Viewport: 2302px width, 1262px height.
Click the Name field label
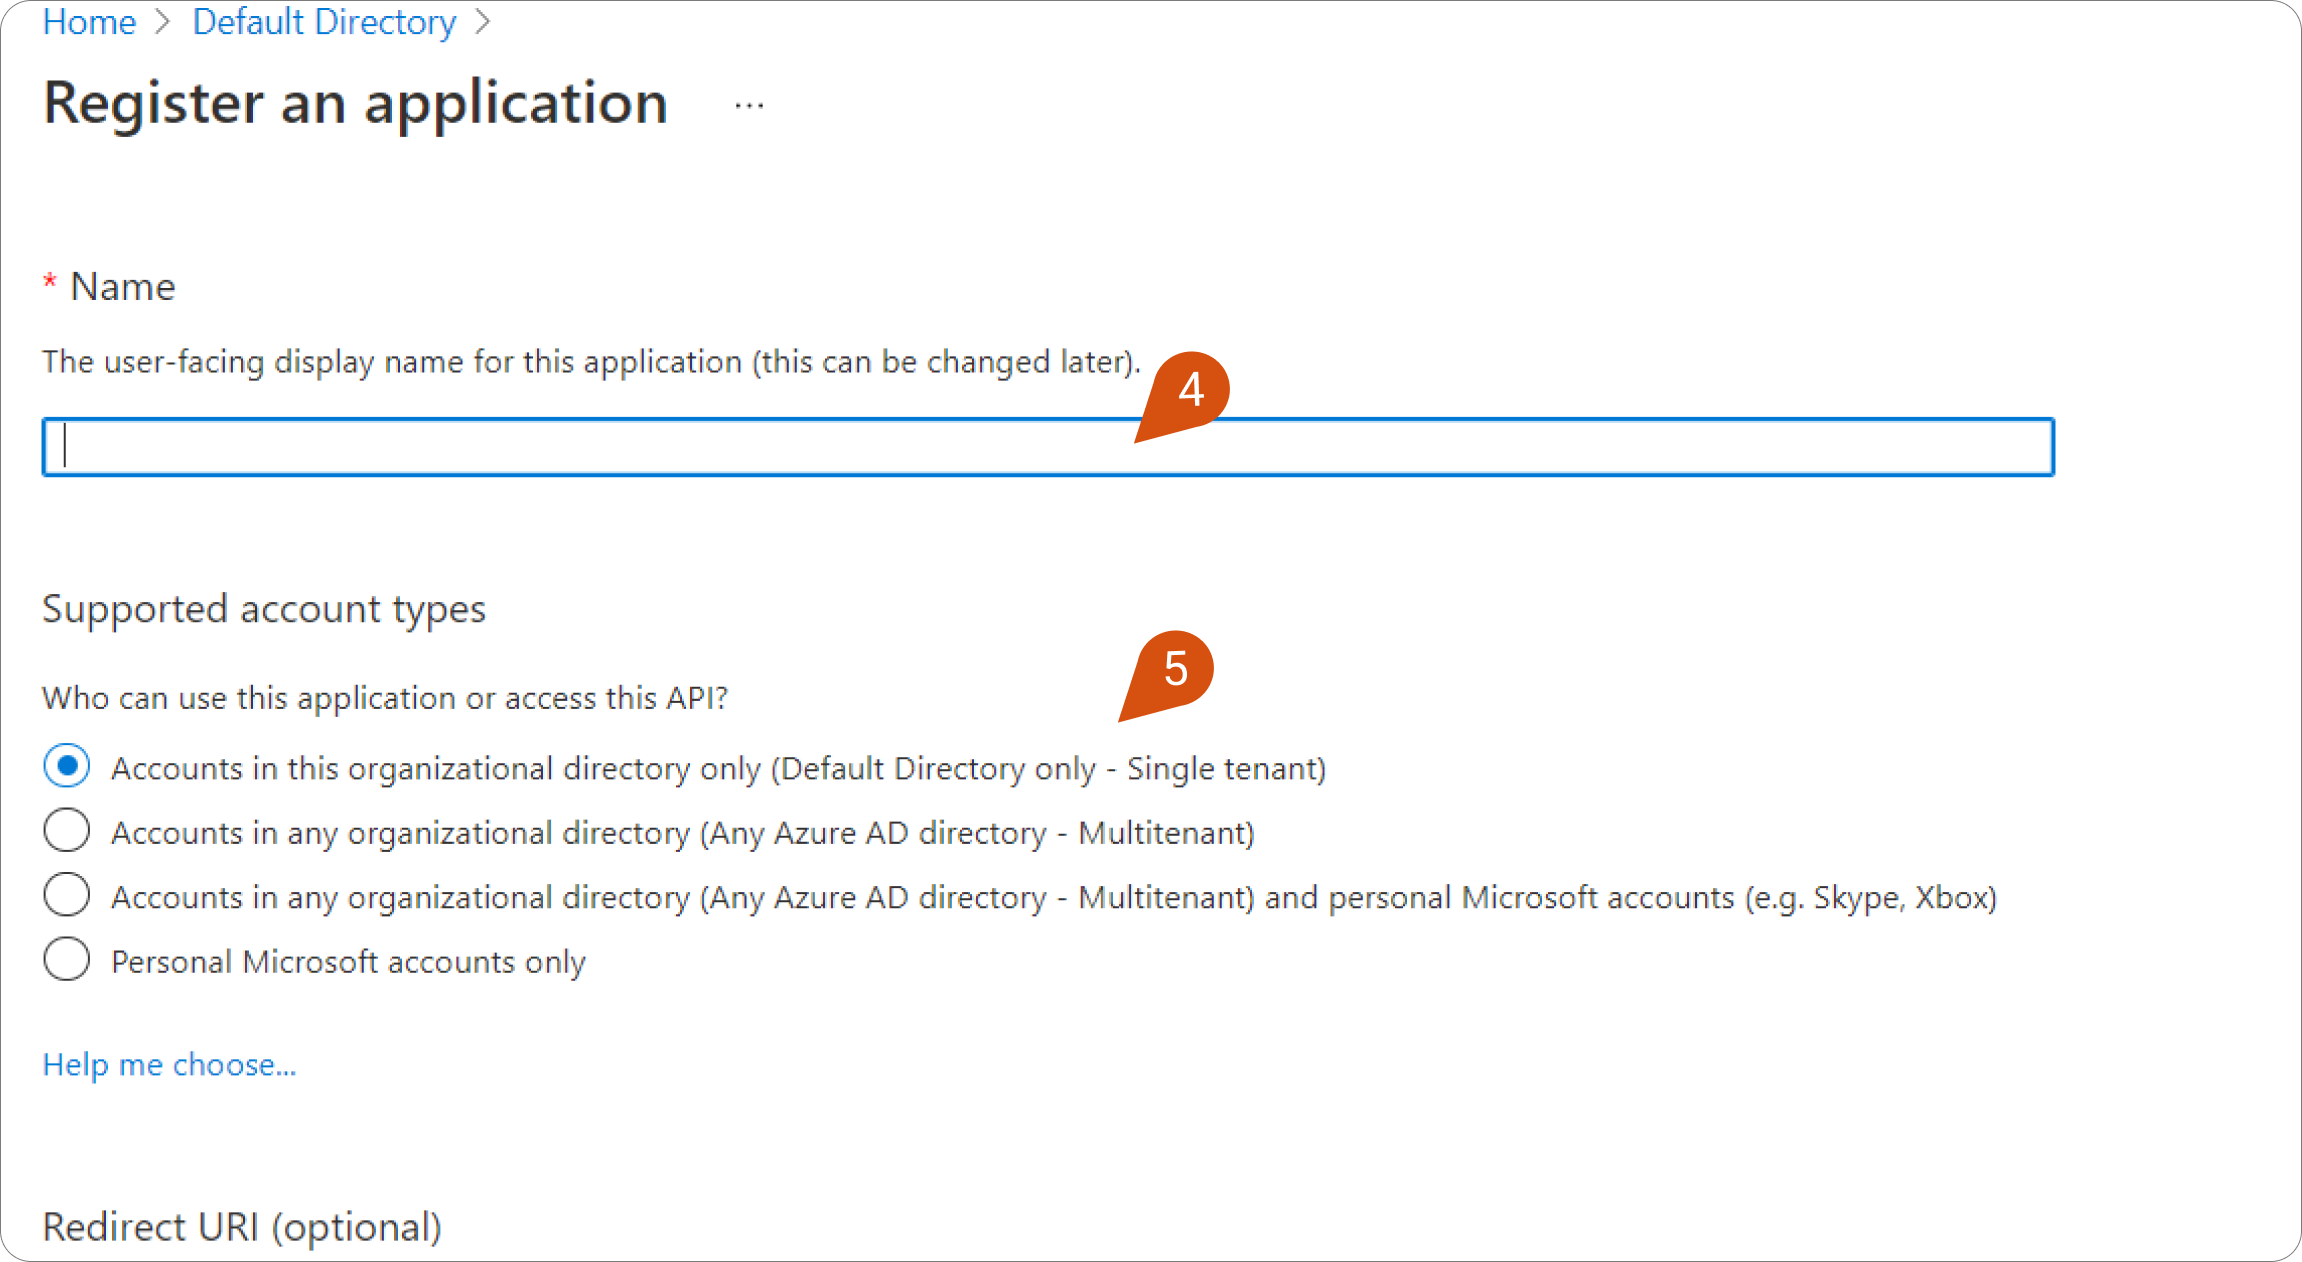(x=123, y=287)
